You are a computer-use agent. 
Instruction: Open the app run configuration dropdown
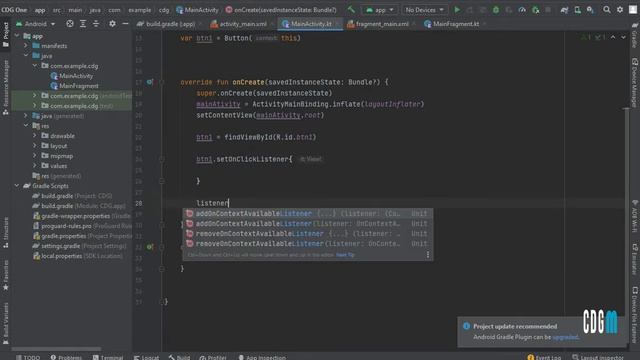click(x=380, y=10)
